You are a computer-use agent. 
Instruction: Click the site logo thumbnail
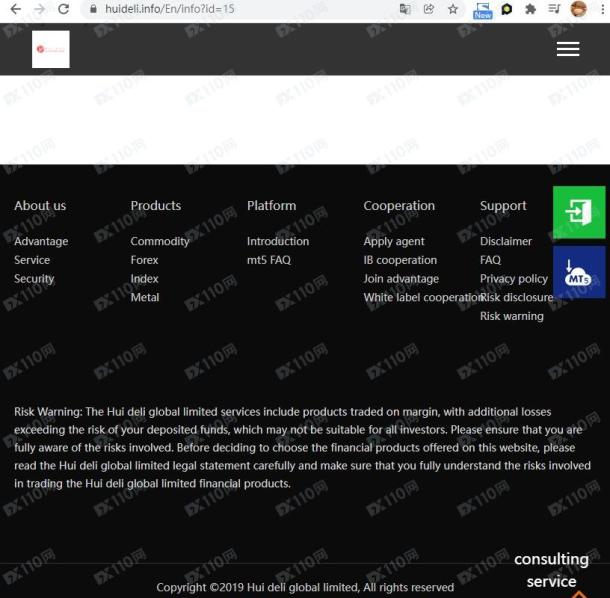[51, 49]
